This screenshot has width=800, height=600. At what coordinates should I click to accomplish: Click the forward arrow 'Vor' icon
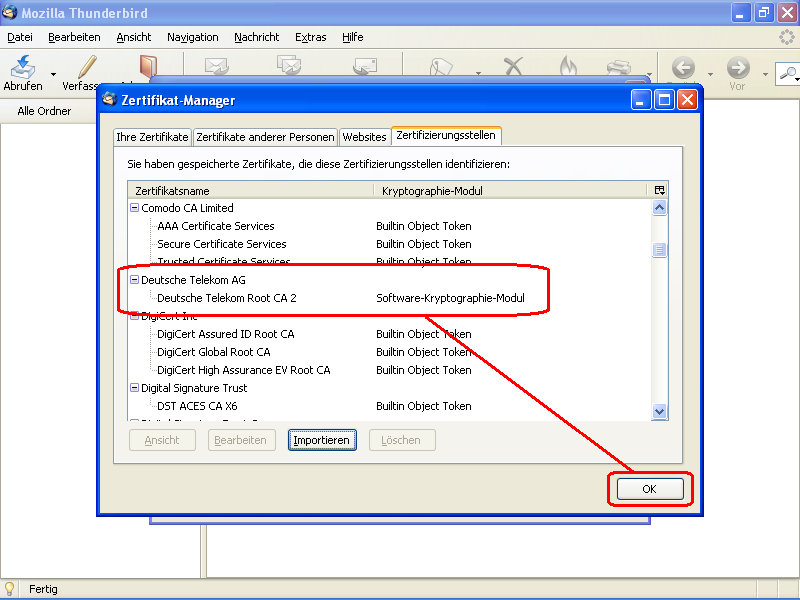[738, 68]
